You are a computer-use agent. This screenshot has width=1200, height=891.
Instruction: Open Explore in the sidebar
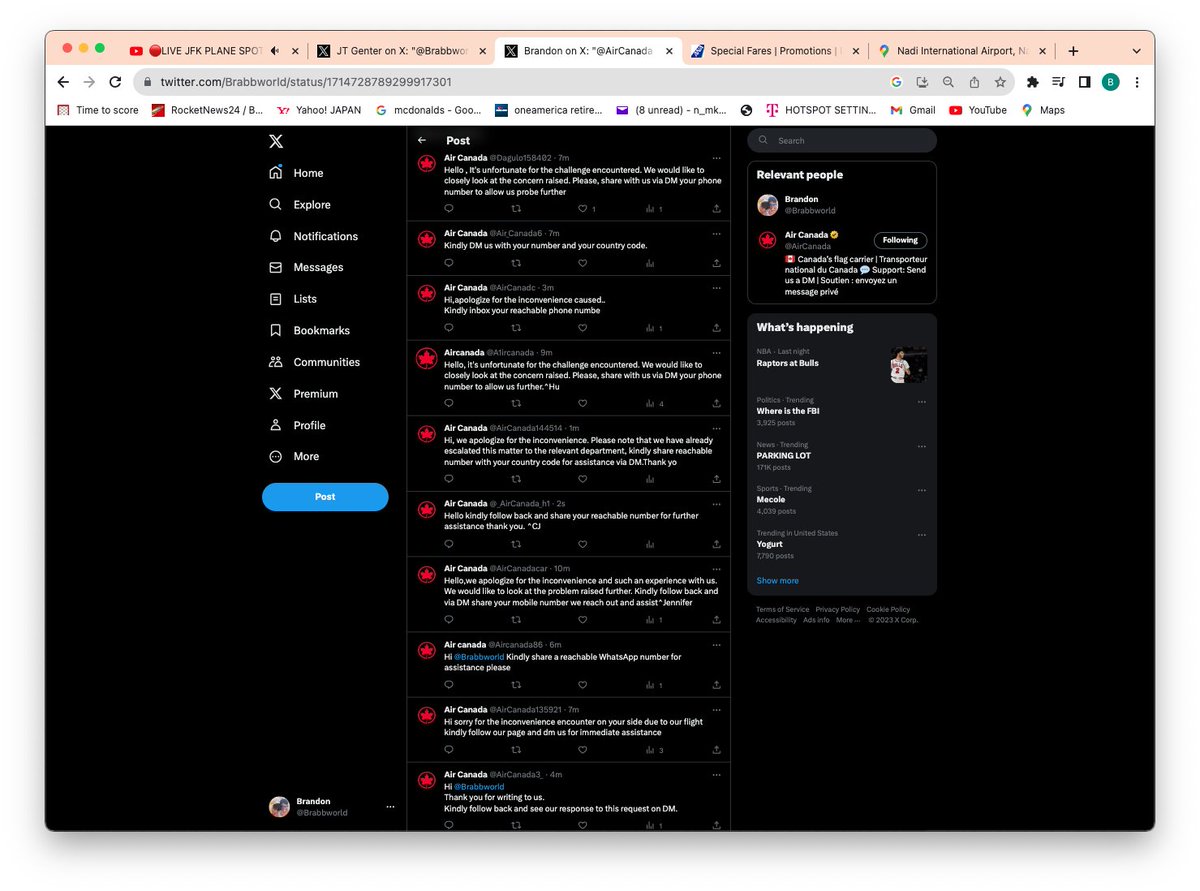tap(300, 204)
